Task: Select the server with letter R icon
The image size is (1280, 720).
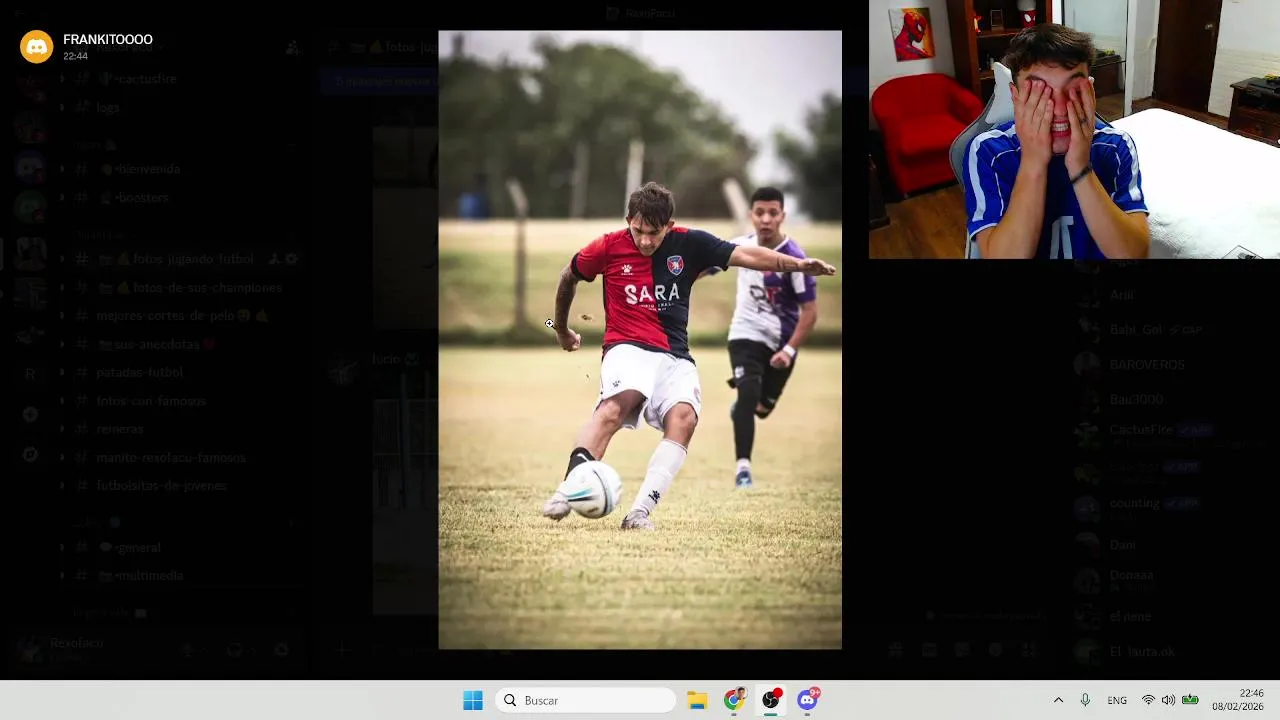Action: [x=30, y=374]
